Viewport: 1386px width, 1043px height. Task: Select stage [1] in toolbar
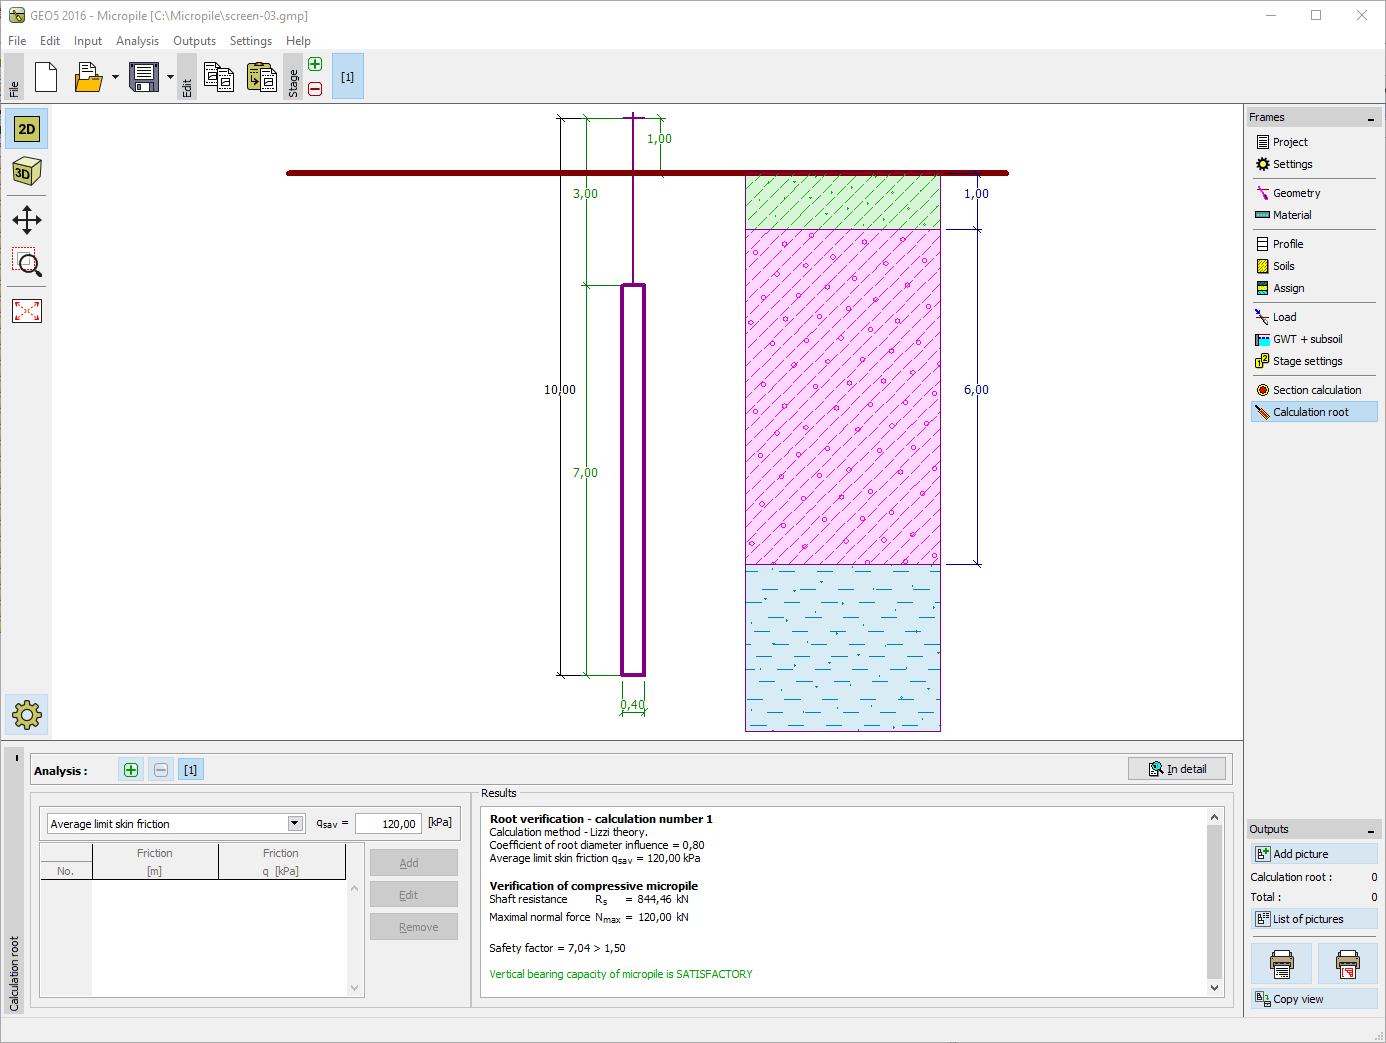[347, 77]
